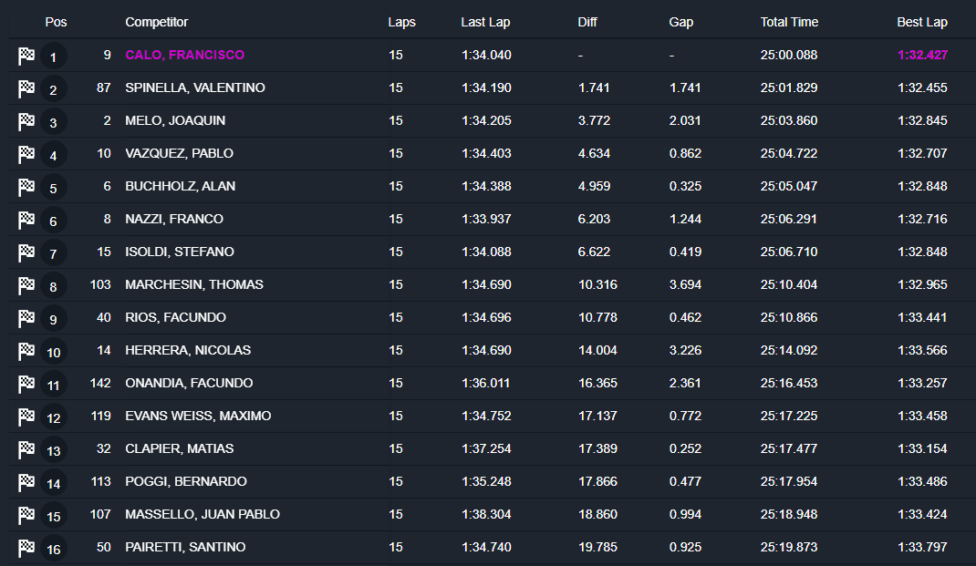This screenshot has width=976, height=566.
Task: Click the Competitor column header
Action: point(156,22)
